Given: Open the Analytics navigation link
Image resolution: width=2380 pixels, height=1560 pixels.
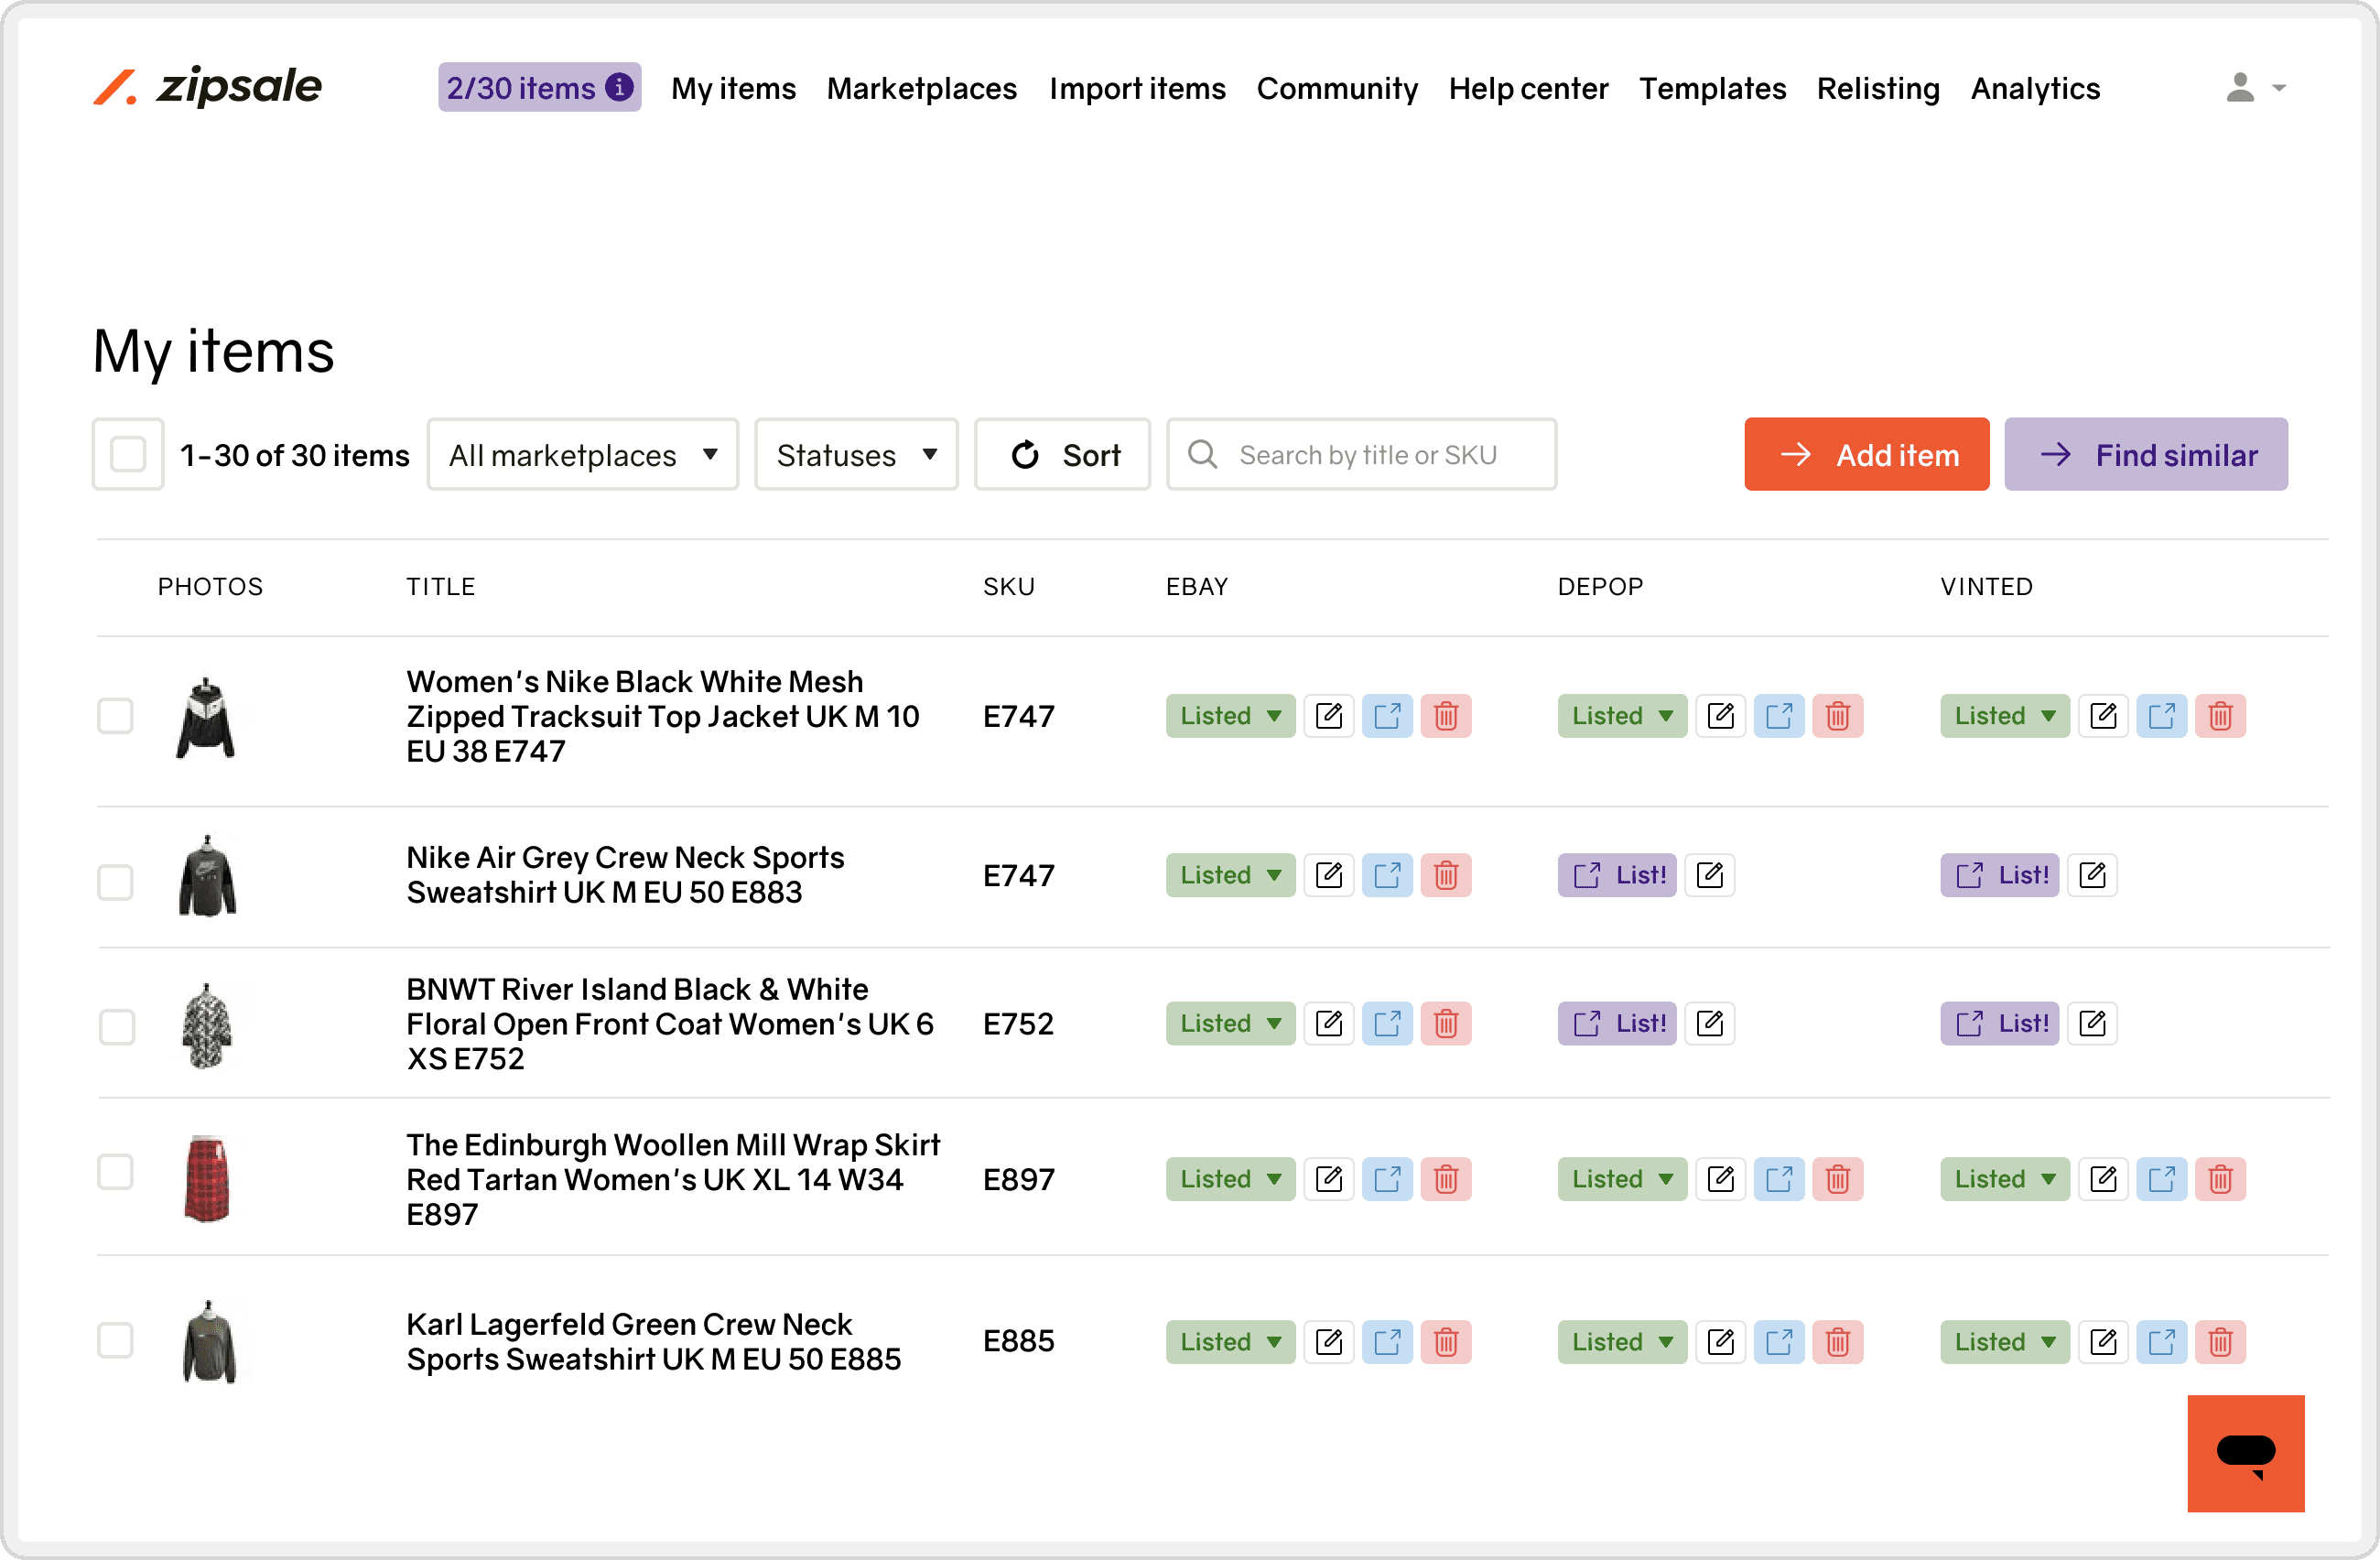Looking at the screenshot, I should pyautogui.click(x=2034, y=88).
